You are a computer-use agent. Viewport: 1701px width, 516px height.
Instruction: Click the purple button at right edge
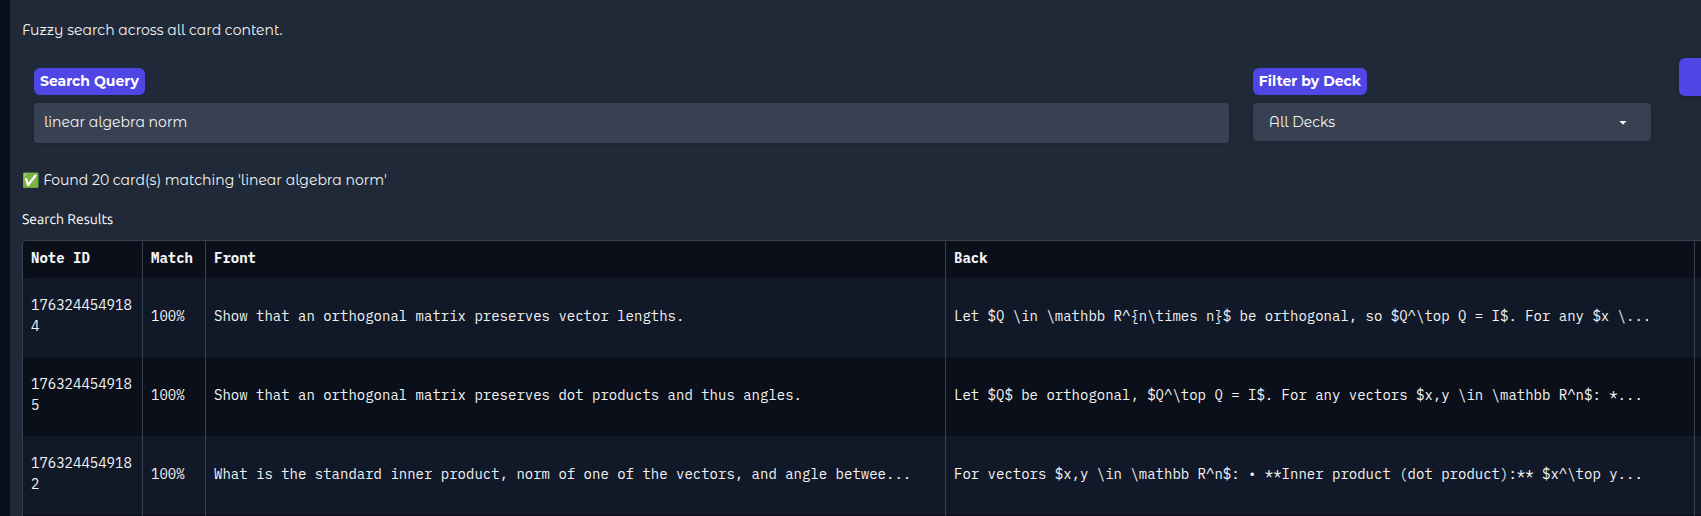pyautogui.click(x=1689, y=77)
